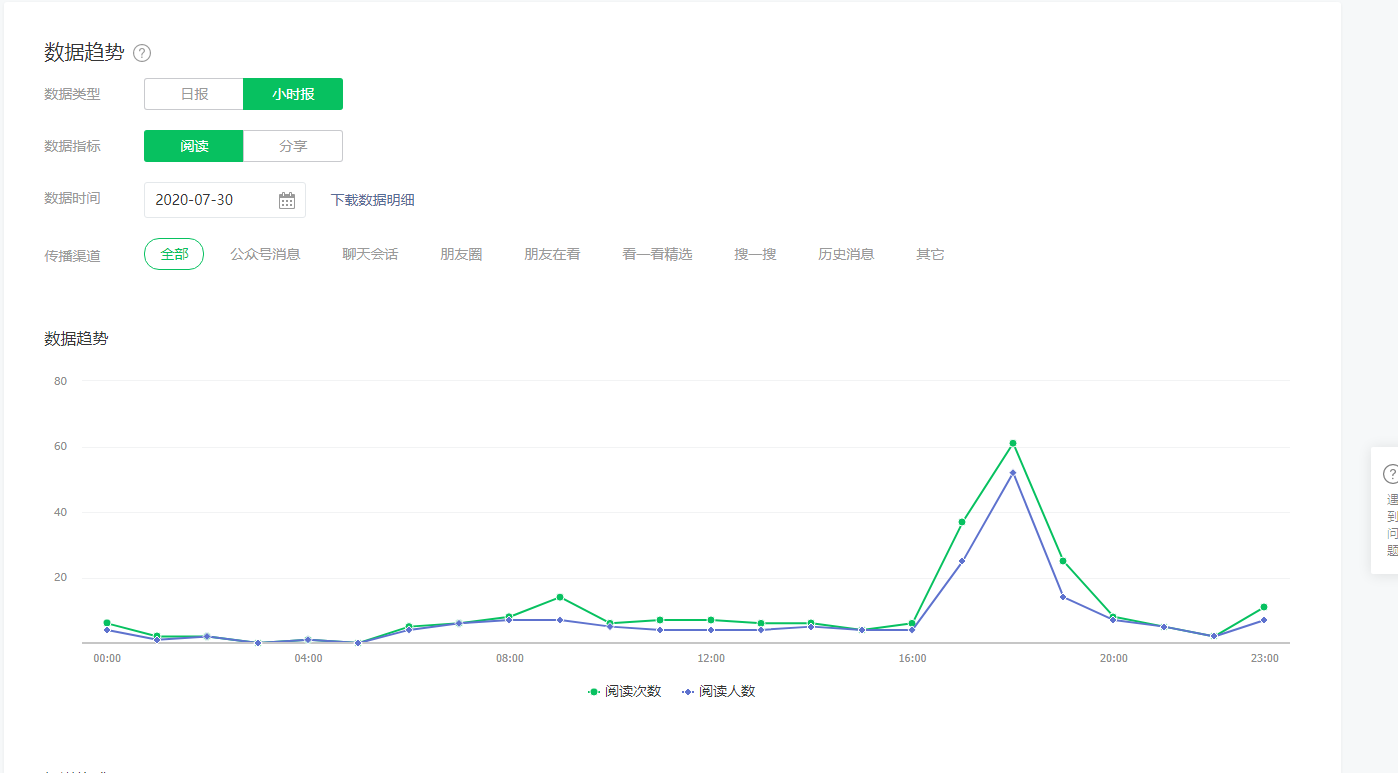1398x773 pixels.
Task: Select the 分享 metric
Action: tap(293, 146)
